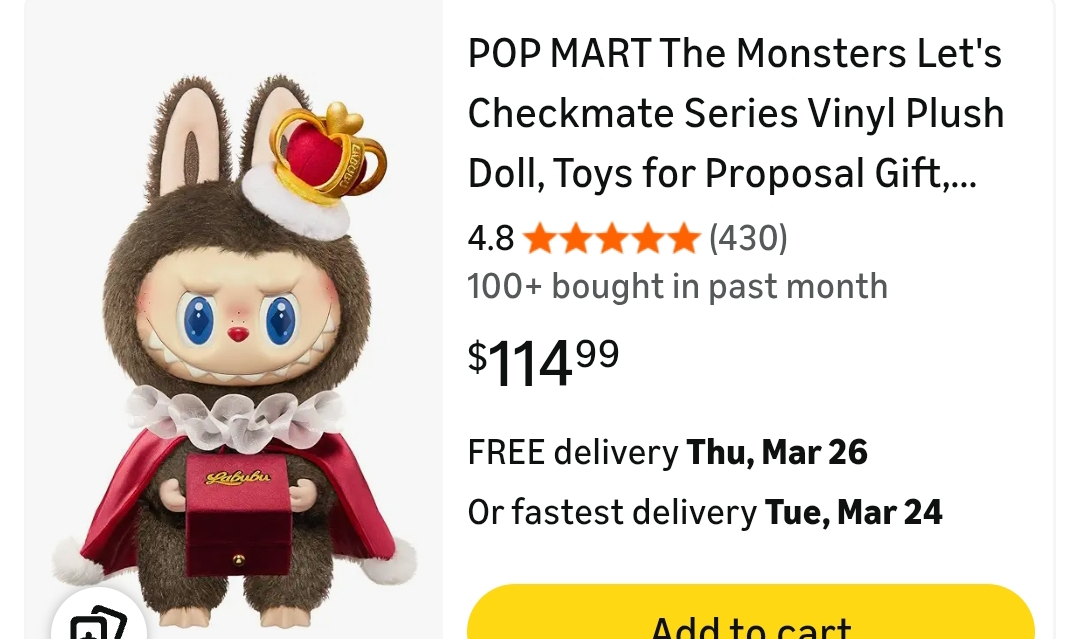1080x639 pixels.
Task: Click the image-stack icon under the product photo
Action: coord(98,622)
